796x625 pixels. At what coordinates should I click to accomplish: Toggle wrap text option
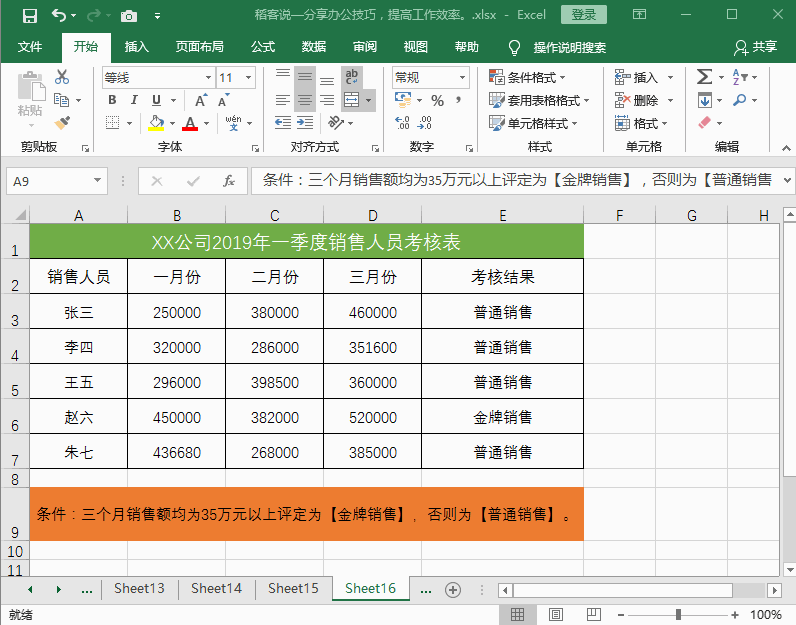(x=351, y=77)
